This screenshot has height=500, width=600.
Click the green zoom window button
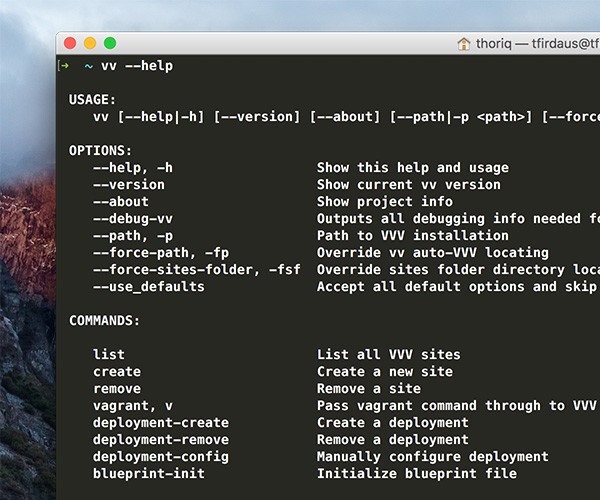point(110,43)
